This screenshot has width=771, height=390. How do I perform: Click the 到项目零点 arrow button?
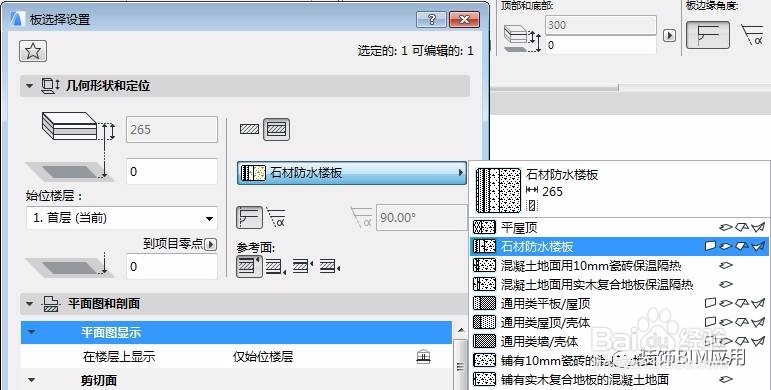pyautogui.click(x=210, y=244)
